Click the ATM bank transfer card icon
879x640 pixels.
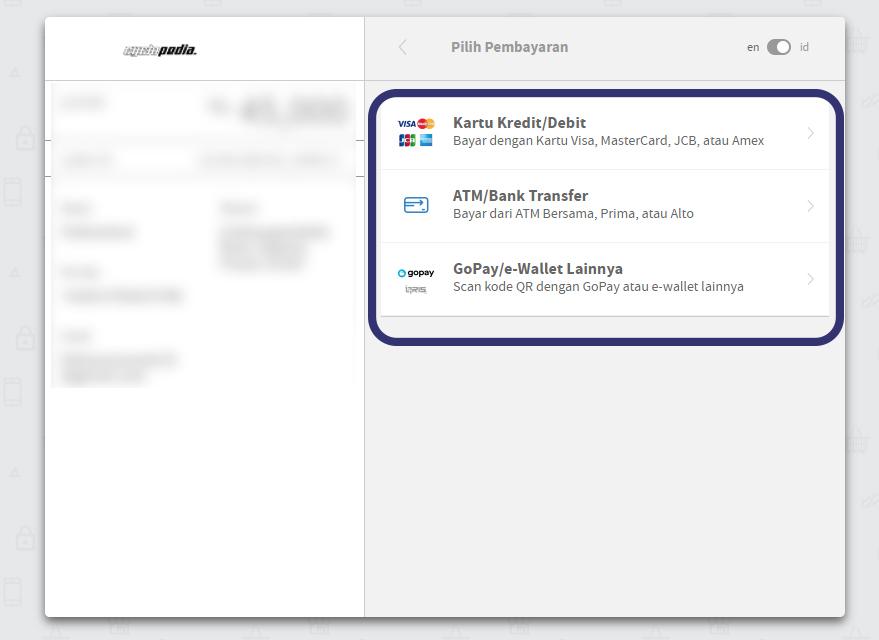pyautogui.click(x=416, y=205)
